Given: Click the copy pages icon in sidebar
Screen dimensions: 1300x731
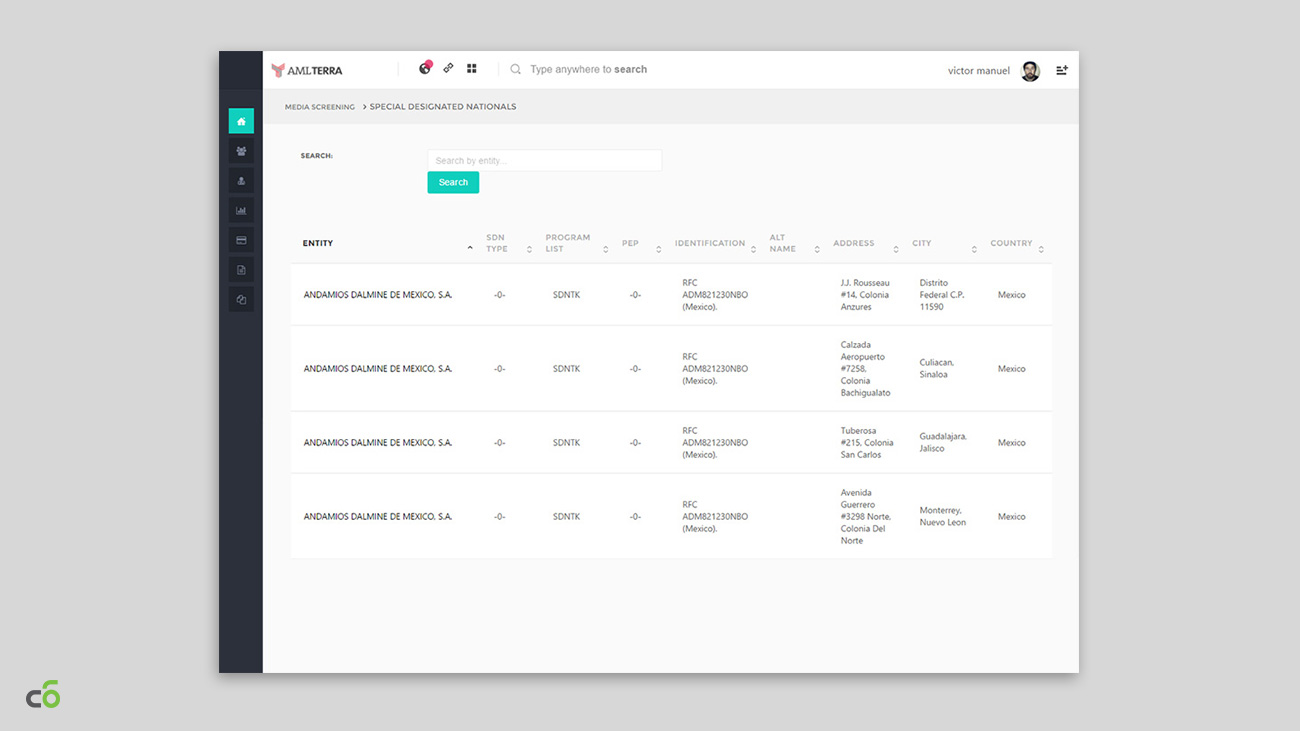Looking at the screenshot, I should [241, 299].
